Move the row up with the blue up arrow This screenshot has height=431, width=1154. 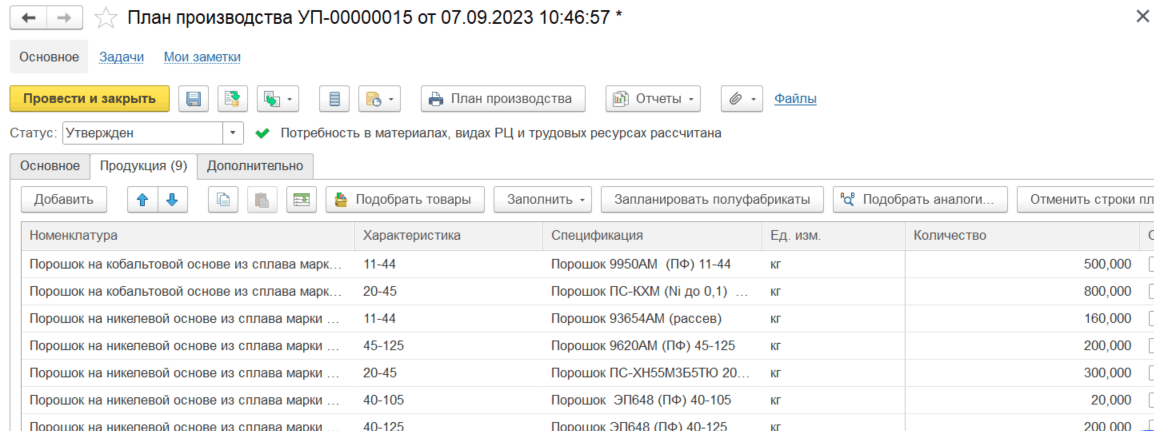click(143, 199)
